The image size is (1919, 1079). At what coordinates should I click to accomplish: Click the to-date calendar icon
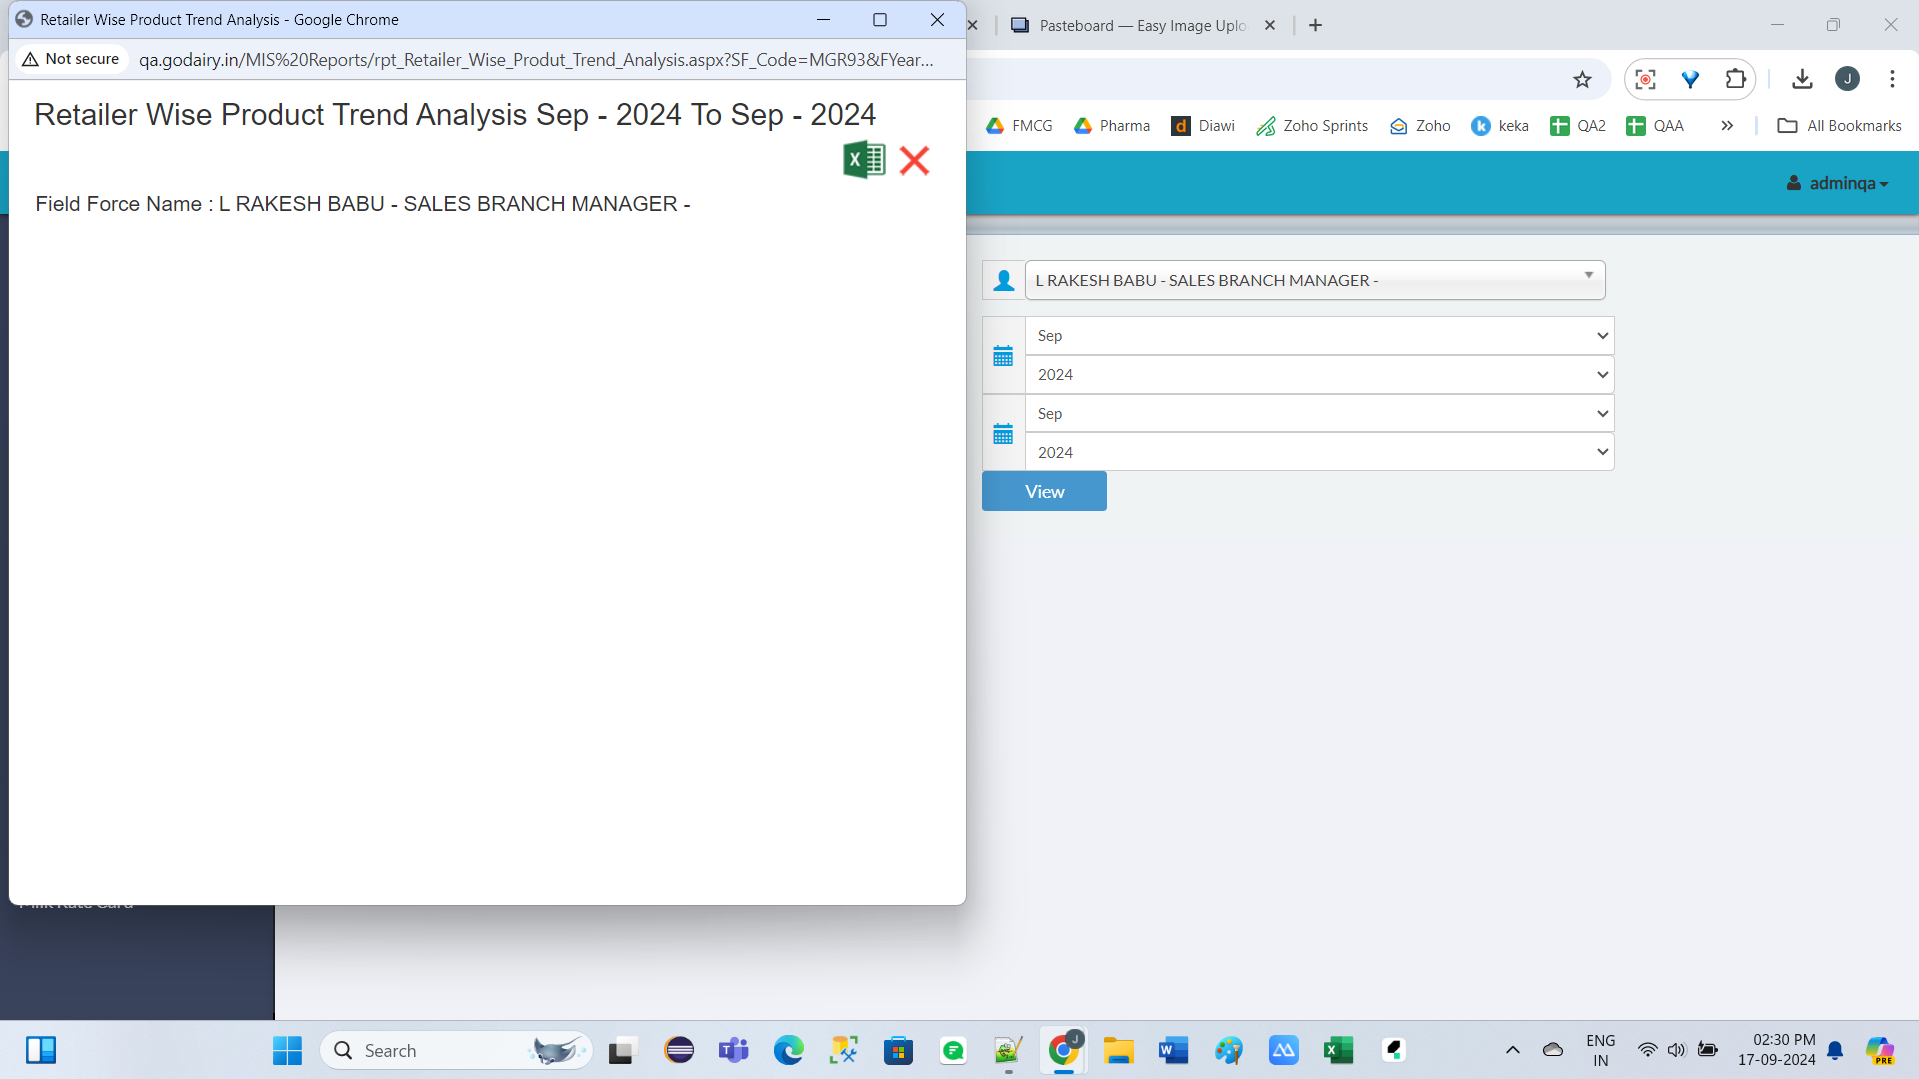(1003, 434)
